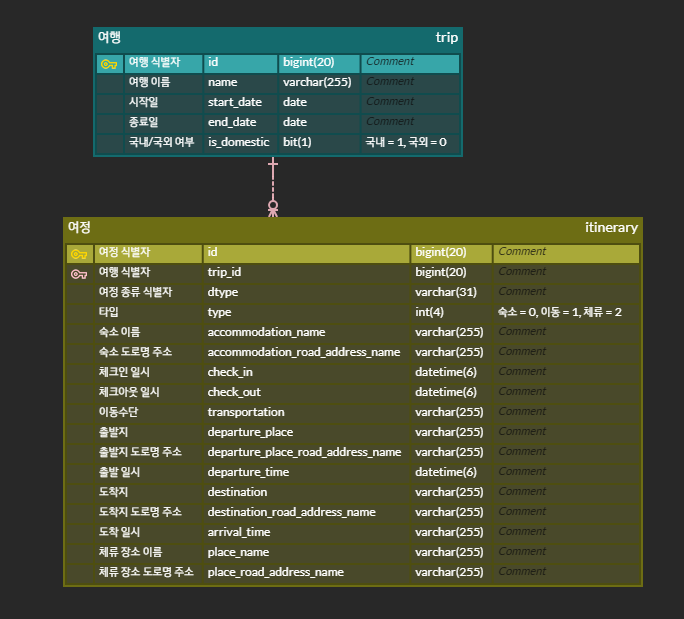
Task: Click the '출발지 도로명 주소' logical name cell
Action: coord(148,453)
